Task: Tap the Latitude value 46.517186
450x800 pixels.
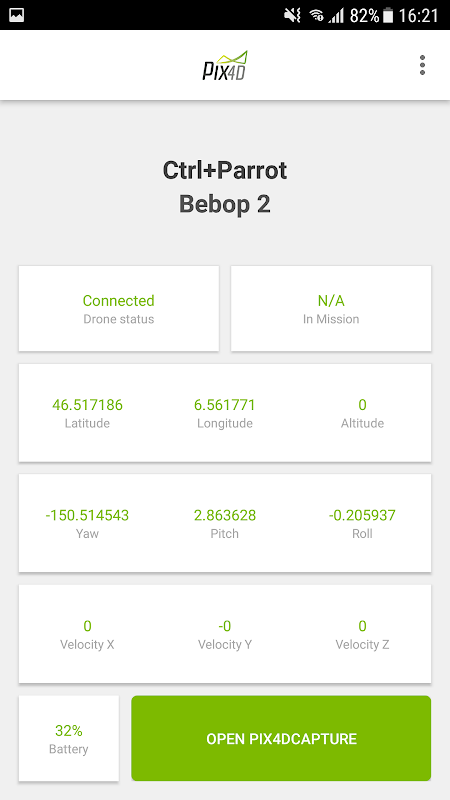Action: (87, 405)
